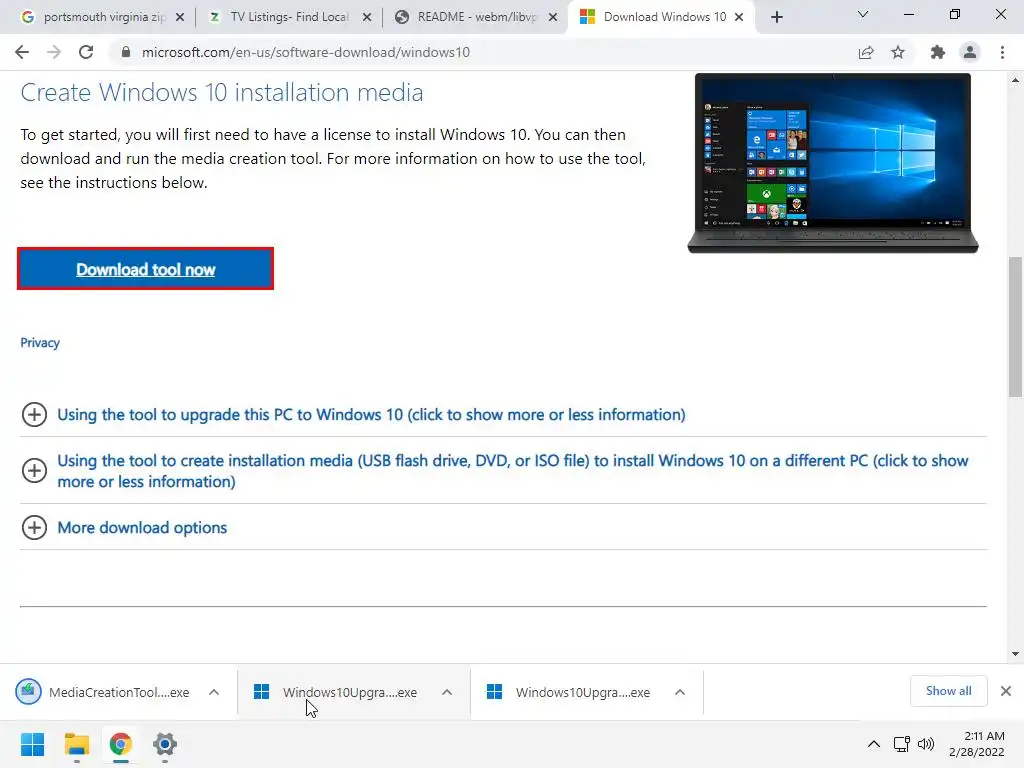Click the Windows 10 laptop image
1024x768 pixels.
[x=833, y=163]
